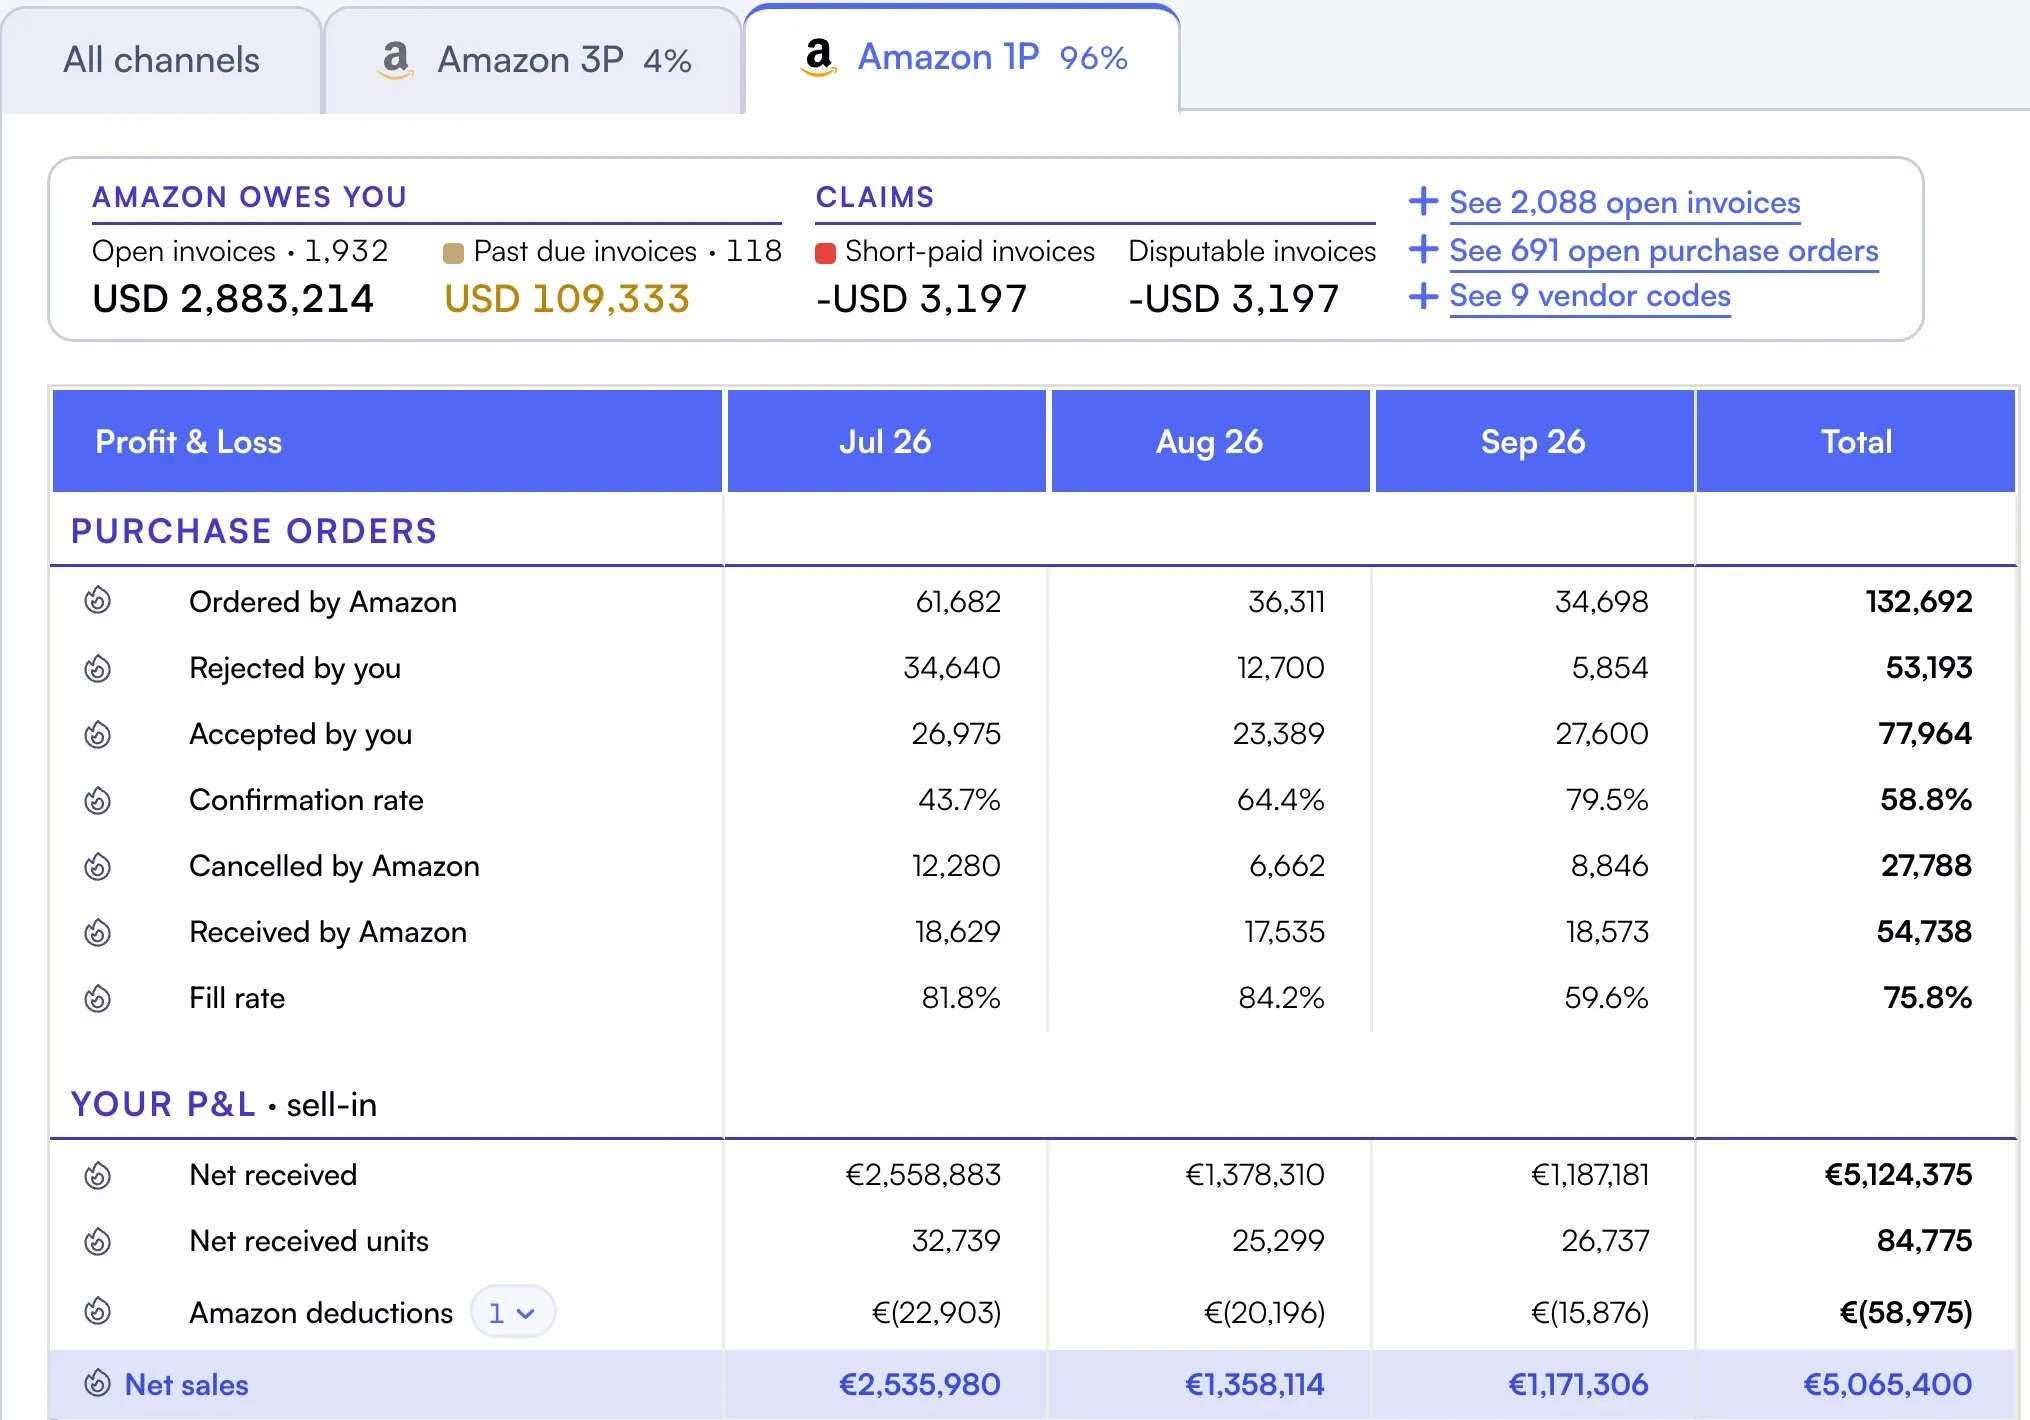
Task: Click the YOUR P&L sell-in heading
Action: pyautogui.click(x=224, y=1104)
